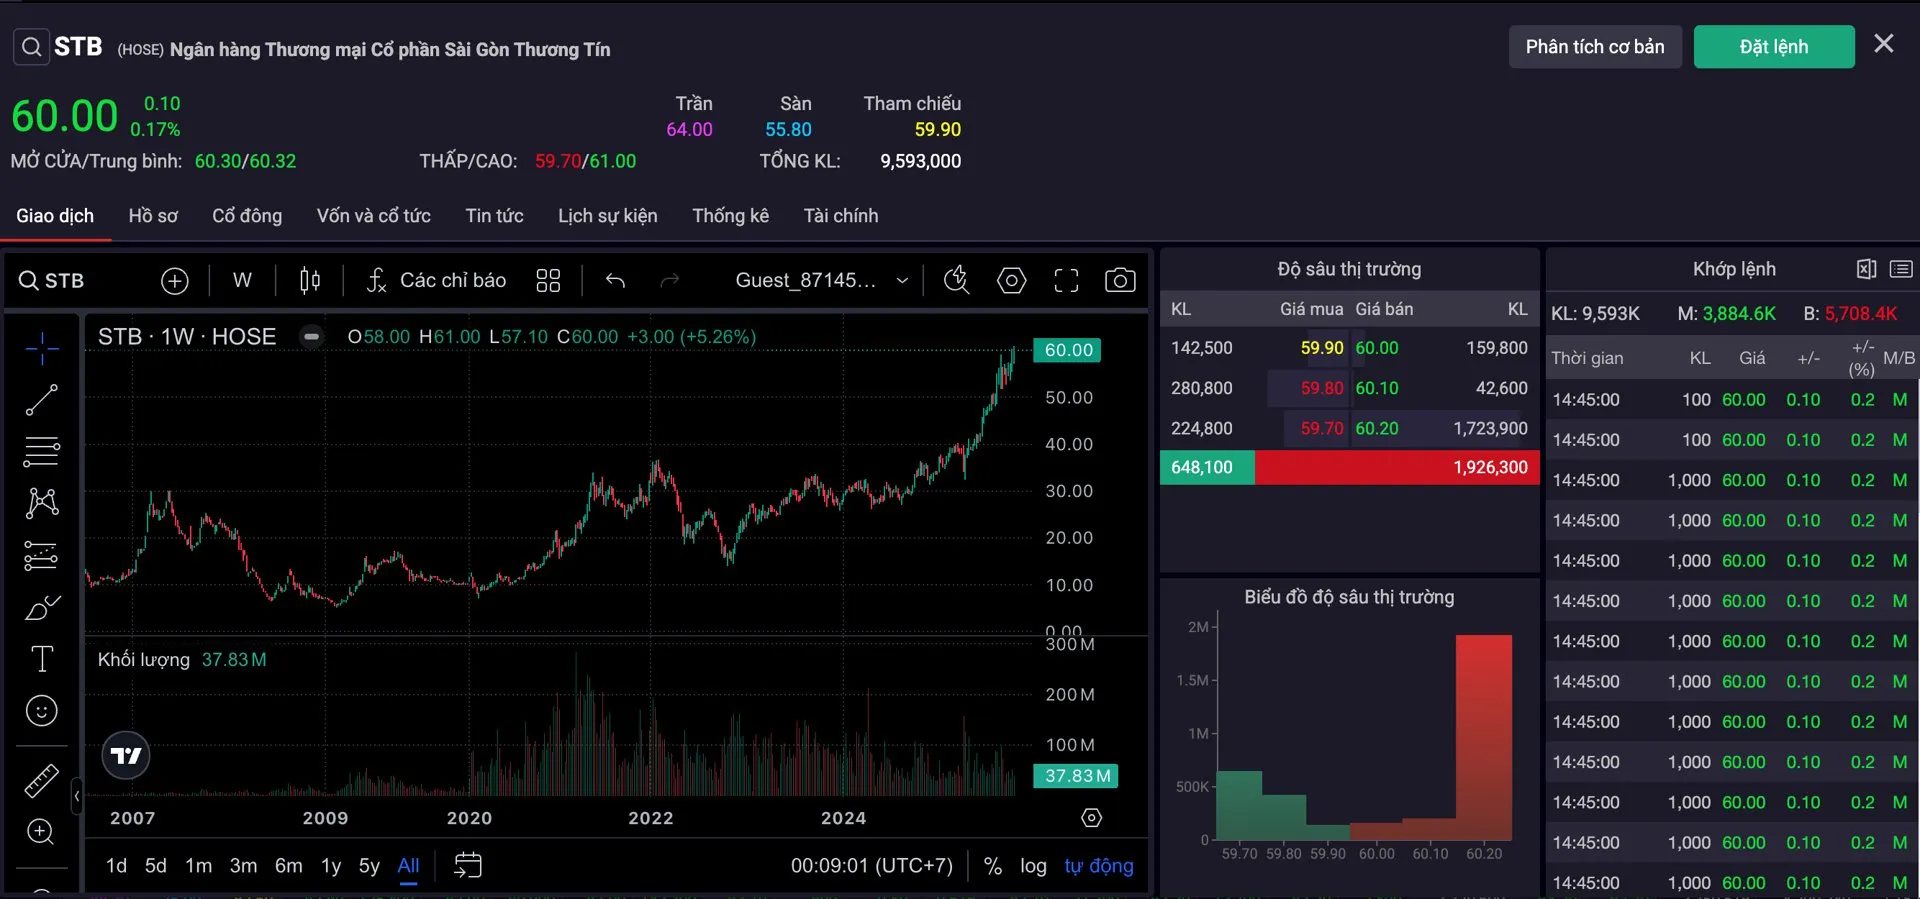Image resolution: width=1920 pixels, height=899 pixels.
Task: Open the Tin tức tab
Action: click(x=494, y=216)
